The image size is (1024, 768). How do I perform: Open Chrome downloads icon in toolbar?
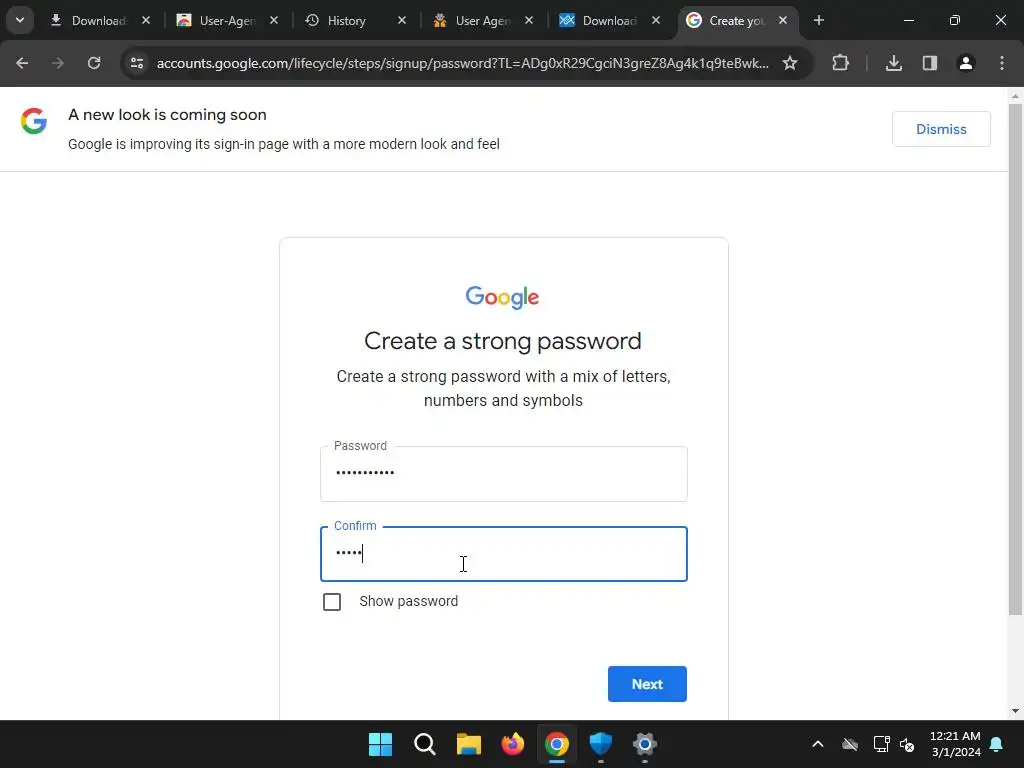[x=893, y=63]
